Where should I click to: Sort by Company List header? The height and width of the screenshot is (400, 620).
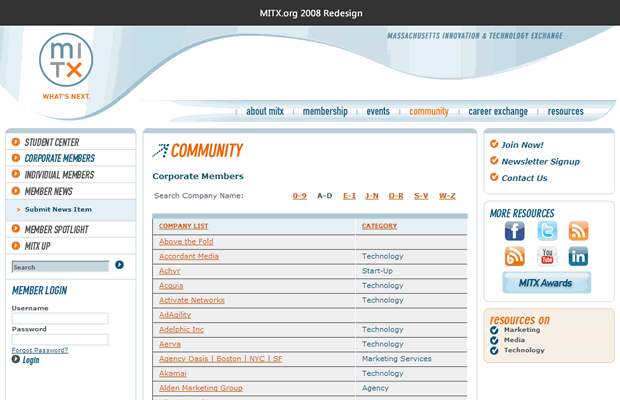point(183,226)
